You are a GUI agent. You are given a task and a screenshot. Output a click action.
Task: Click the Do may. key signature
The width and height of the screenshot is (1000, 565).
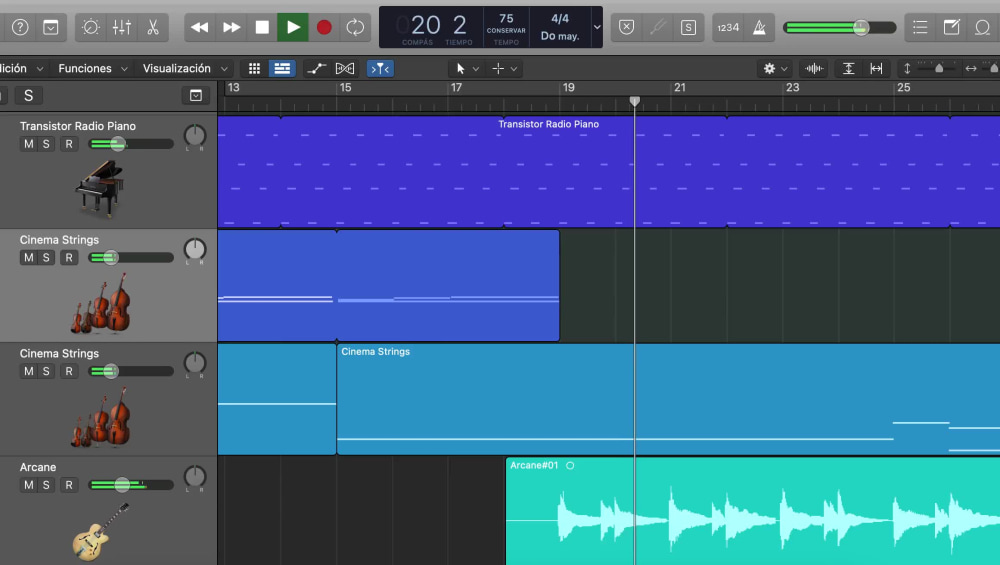[560, 36]
